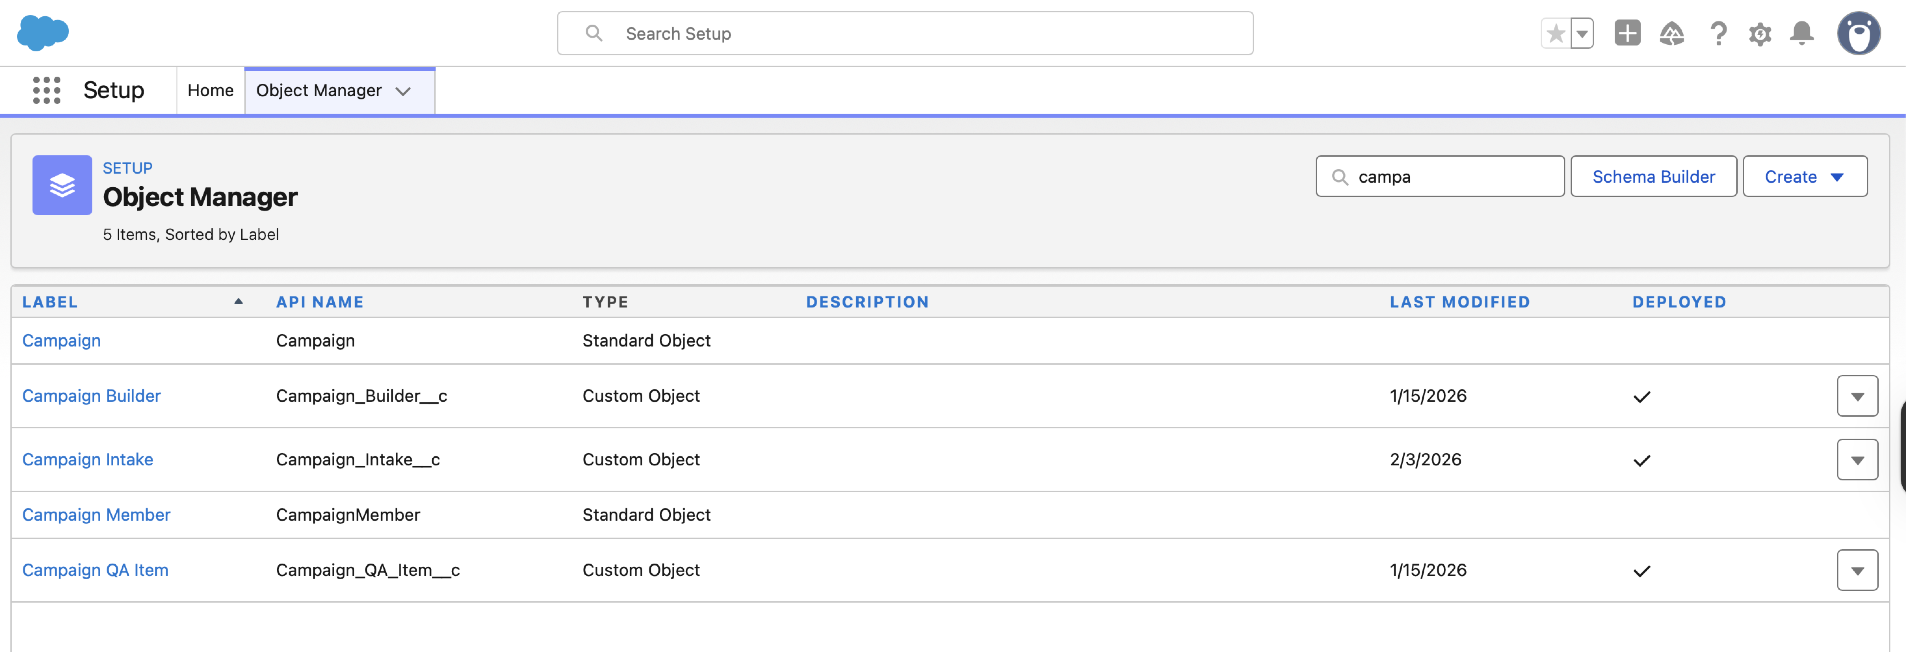This screenshot has height=652, width=1906.
Task: Open the Create dropdown button
Action: pyautogui.click(x=1805, y=177)
